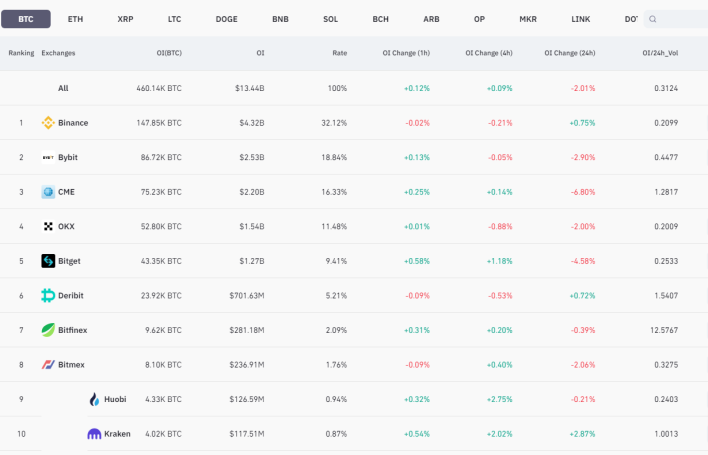Viewport: 708px width, 455px height.
Task: Click the $4.32B OI cell
Action: pos(252,123)
